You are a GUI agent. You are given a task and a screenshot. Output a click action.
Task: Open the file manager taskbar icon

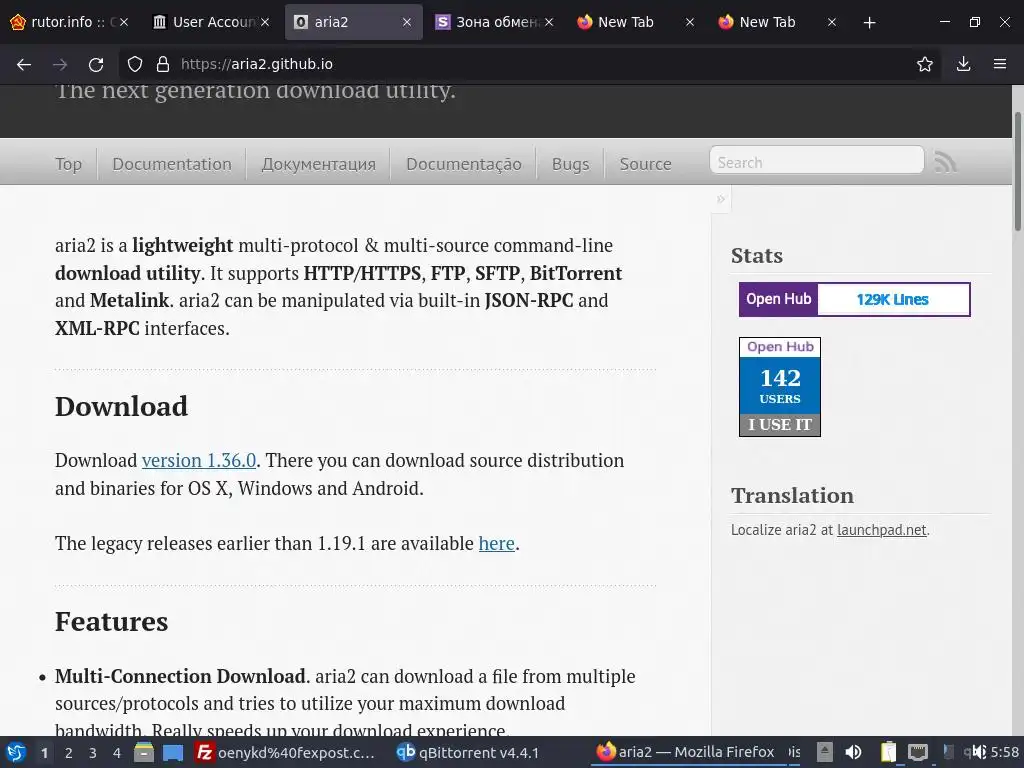tap(144, 753)
